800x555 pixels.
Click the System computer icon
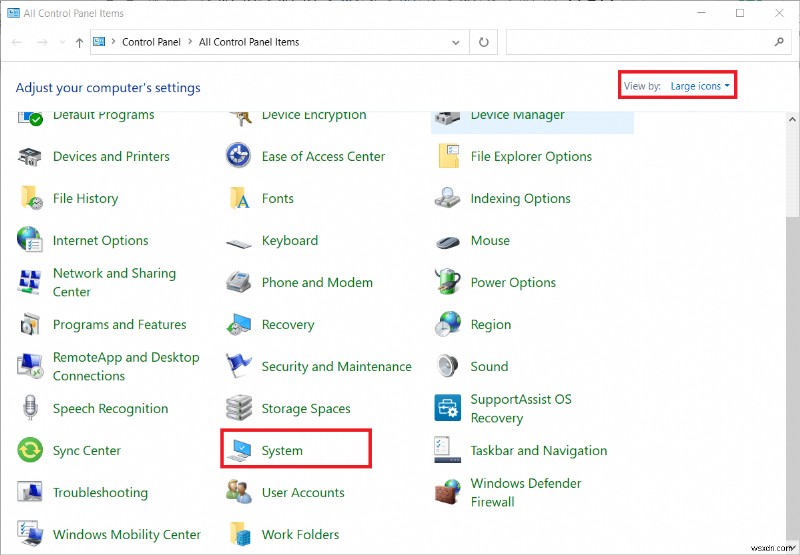point(239,450)
